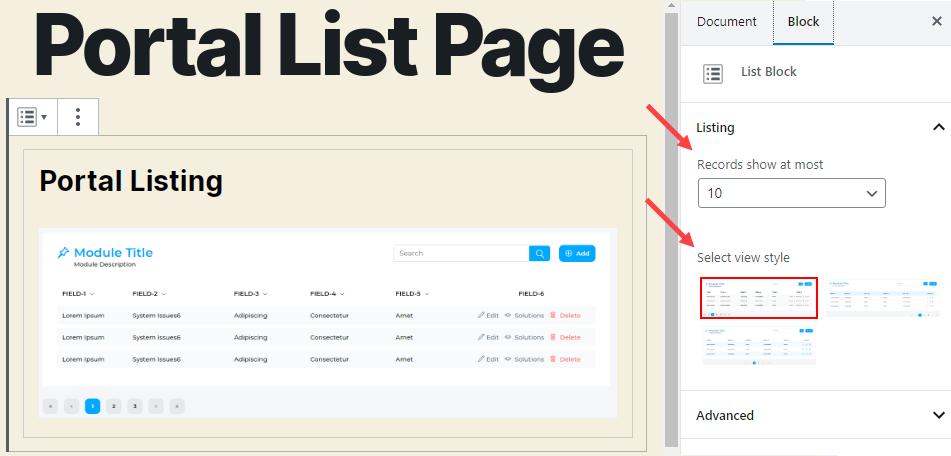The width and height of the screenshot is (951, 456).
Task: Open the Records show at most dropdown
Action: tap(791, 192)
